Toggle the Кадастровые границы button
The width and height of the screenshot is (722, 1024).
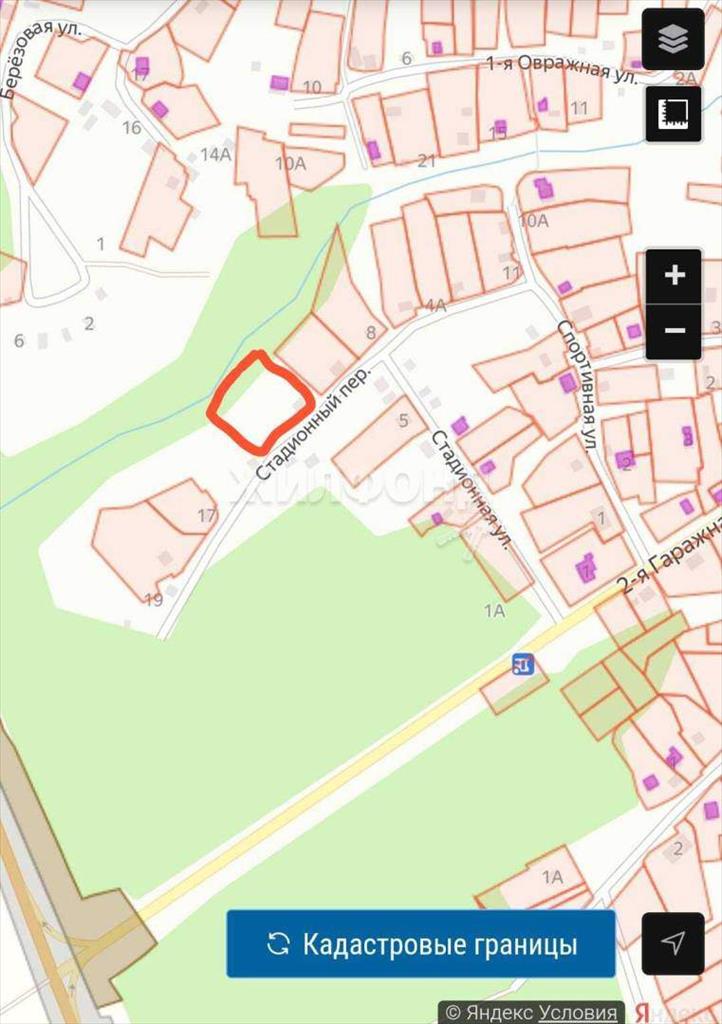click(421, 944)
